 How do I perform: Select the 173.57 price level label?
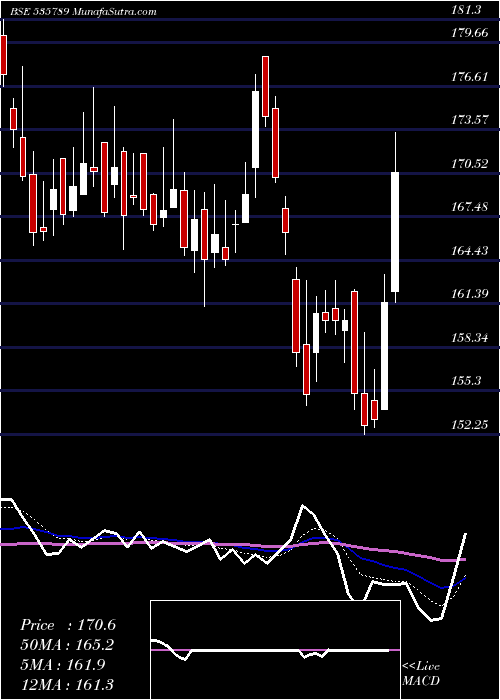469,120
